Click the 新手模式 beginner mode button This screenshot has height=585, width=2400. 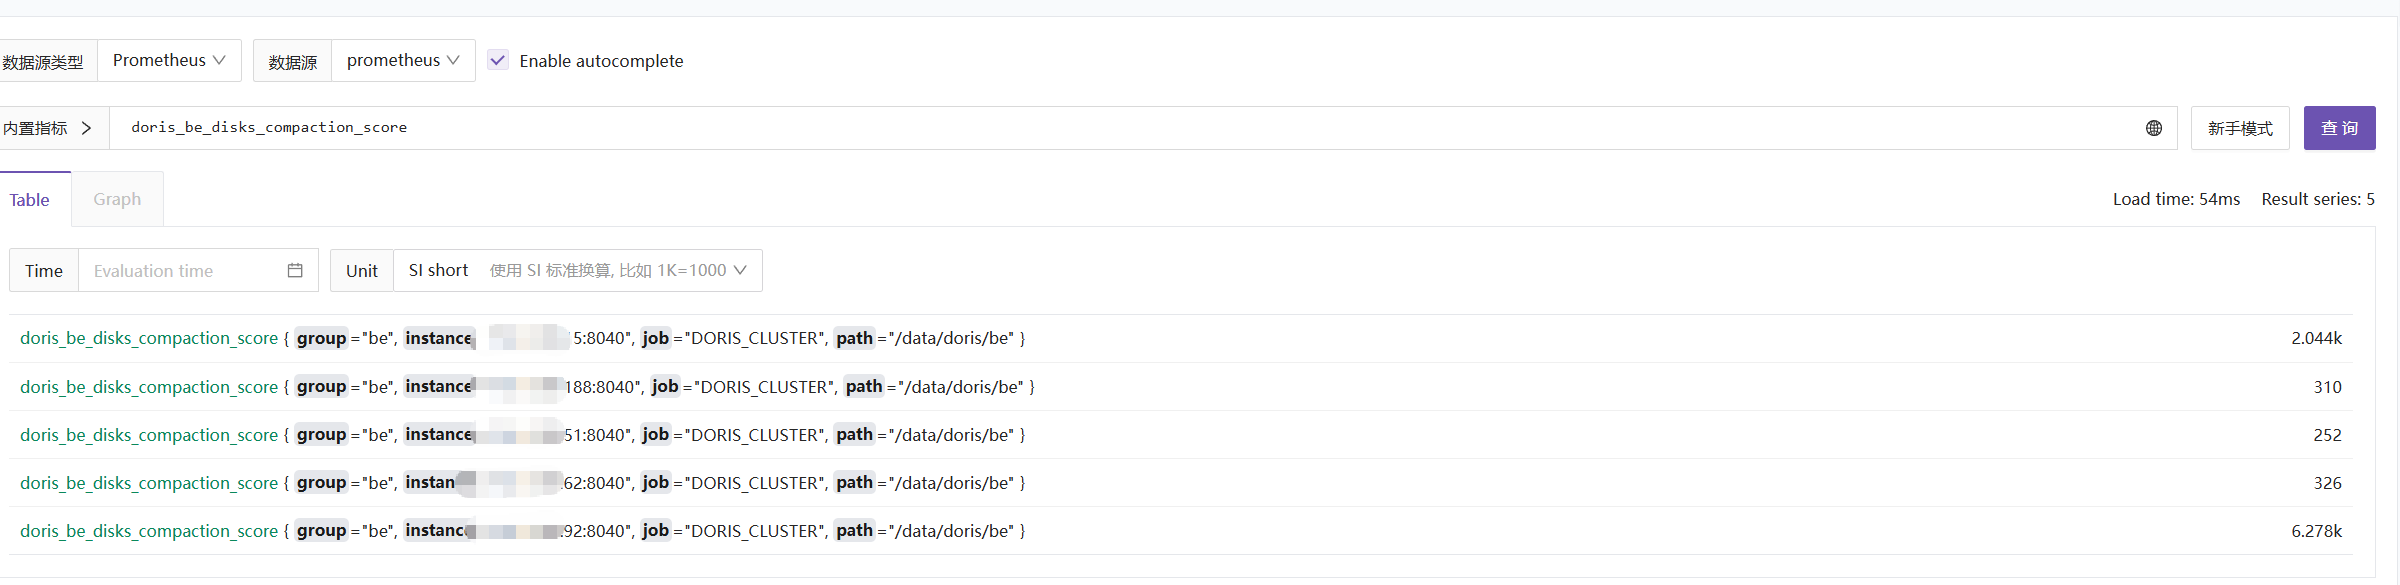coord(2240,128)
